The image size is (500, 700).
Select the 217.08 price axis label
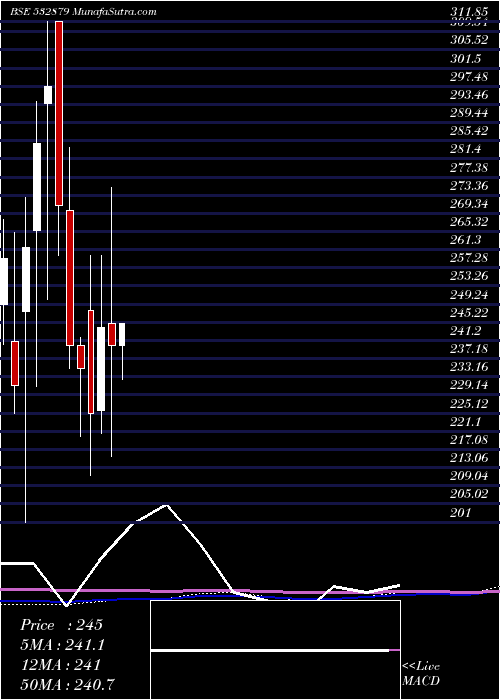pyautogui.click(x=468, y=441)
